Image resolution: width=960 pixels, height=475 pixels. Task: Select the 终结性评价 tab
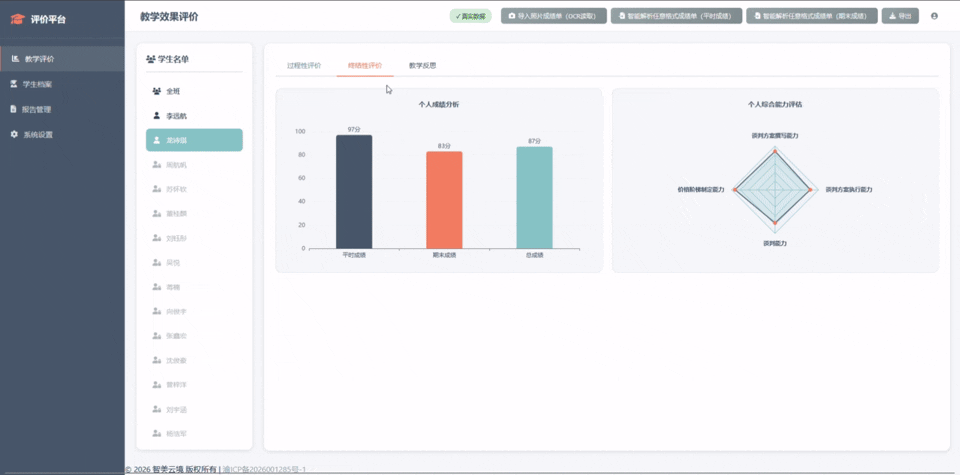point(364,66)
